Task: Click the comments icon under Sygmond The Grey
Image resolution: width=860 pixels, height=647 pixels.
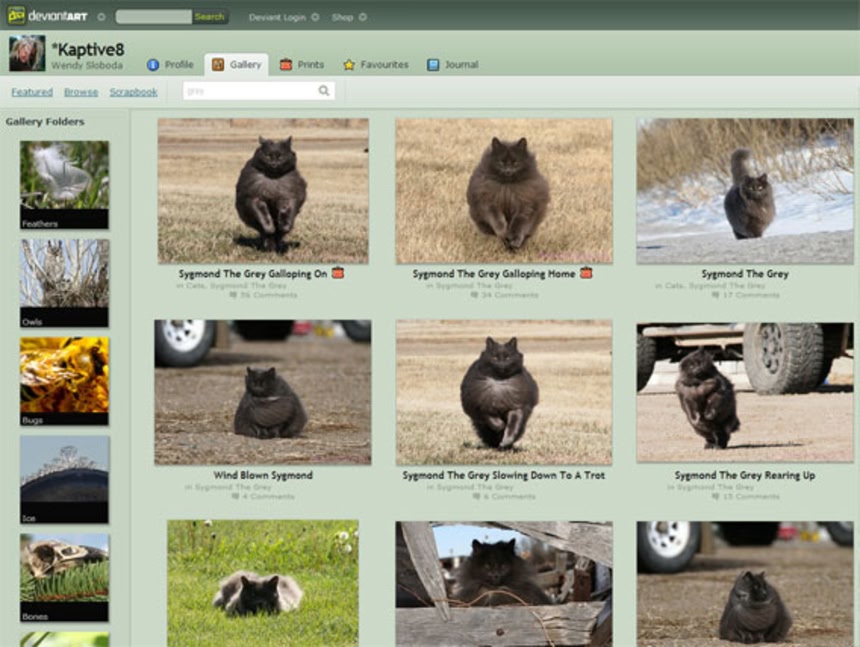Action: 713,296
